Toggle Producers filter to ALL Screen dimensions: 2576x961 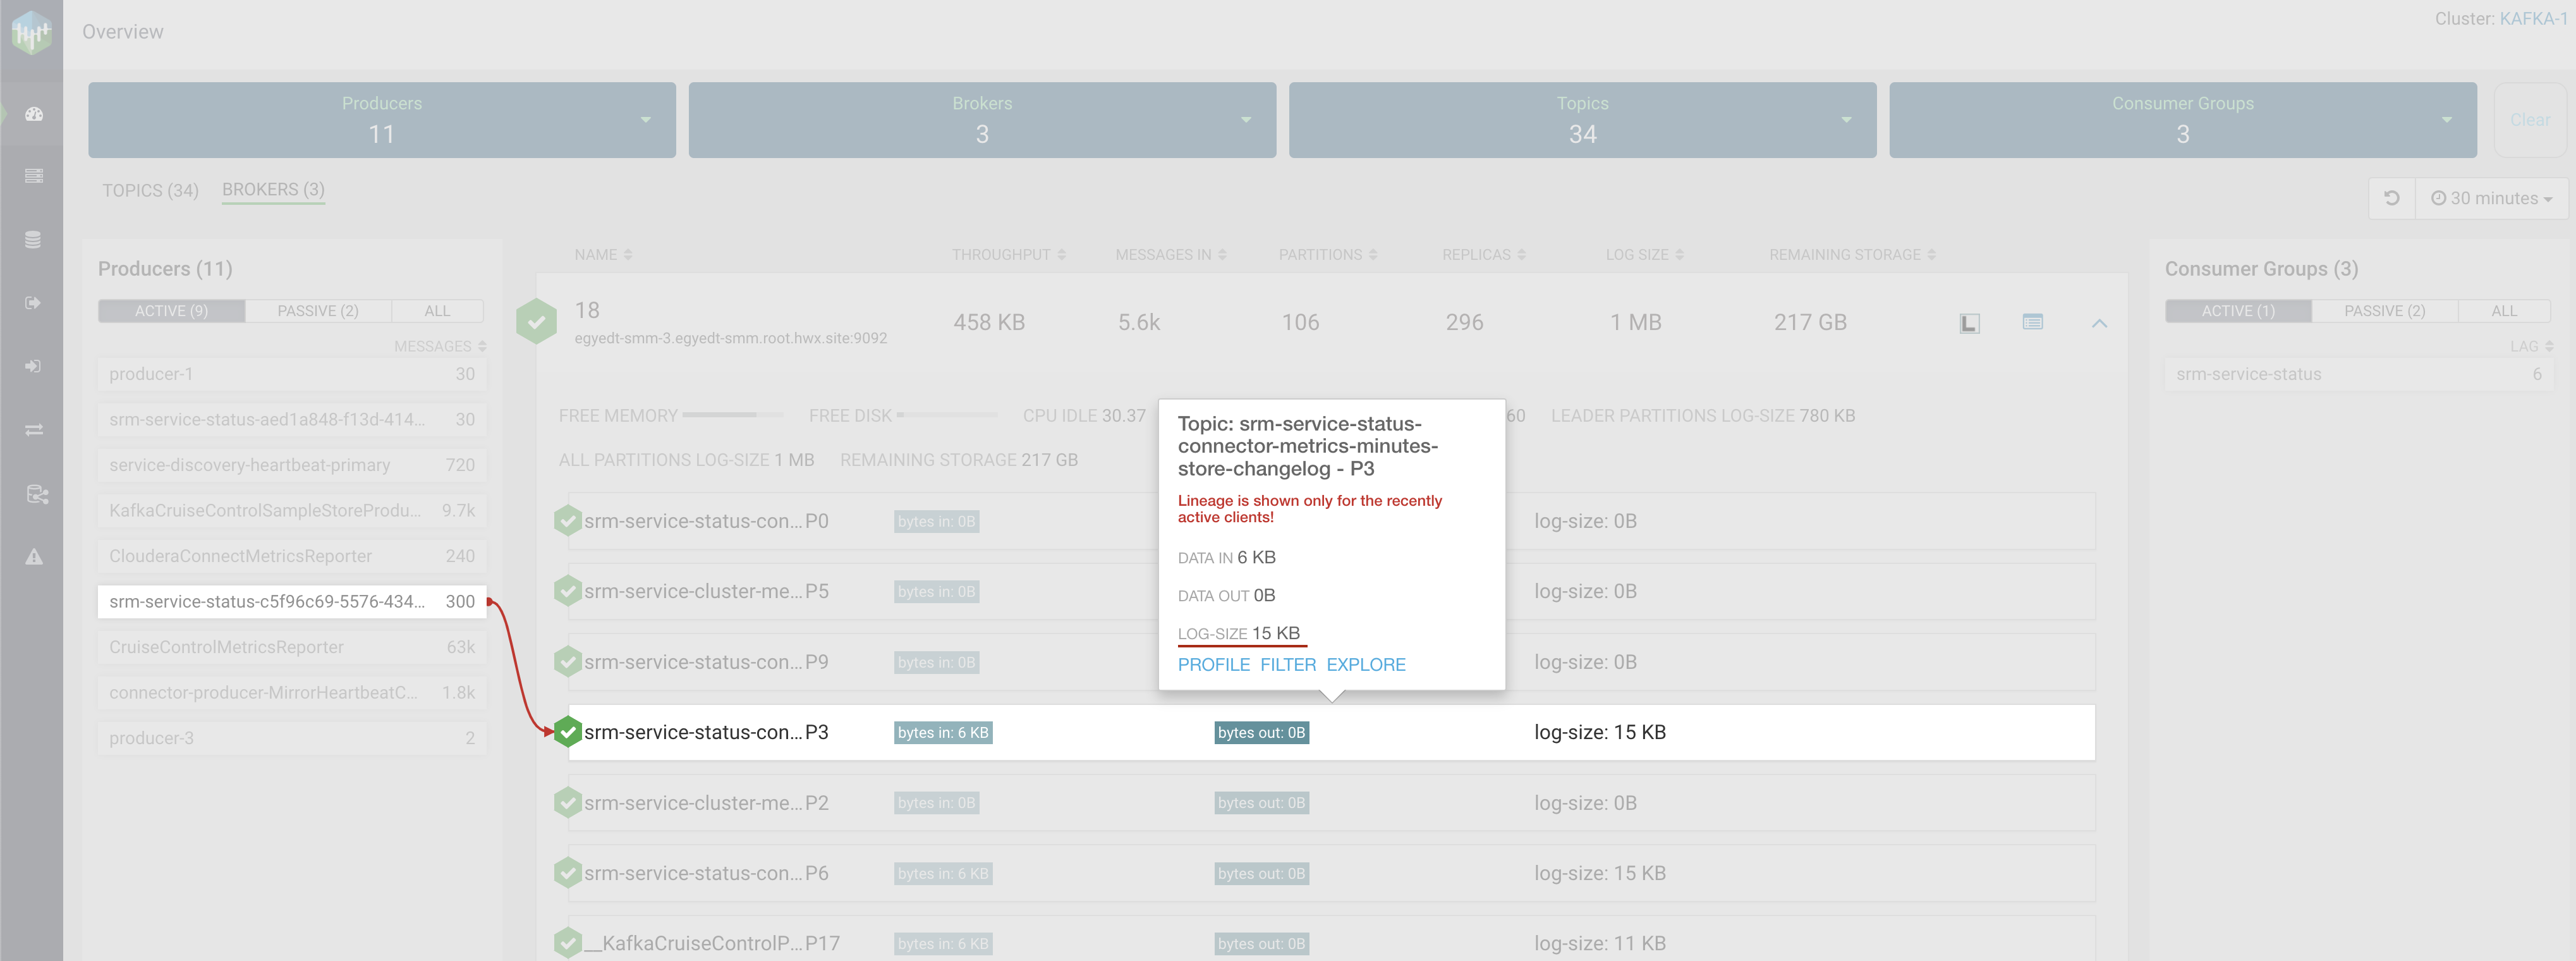pos(437,311)
